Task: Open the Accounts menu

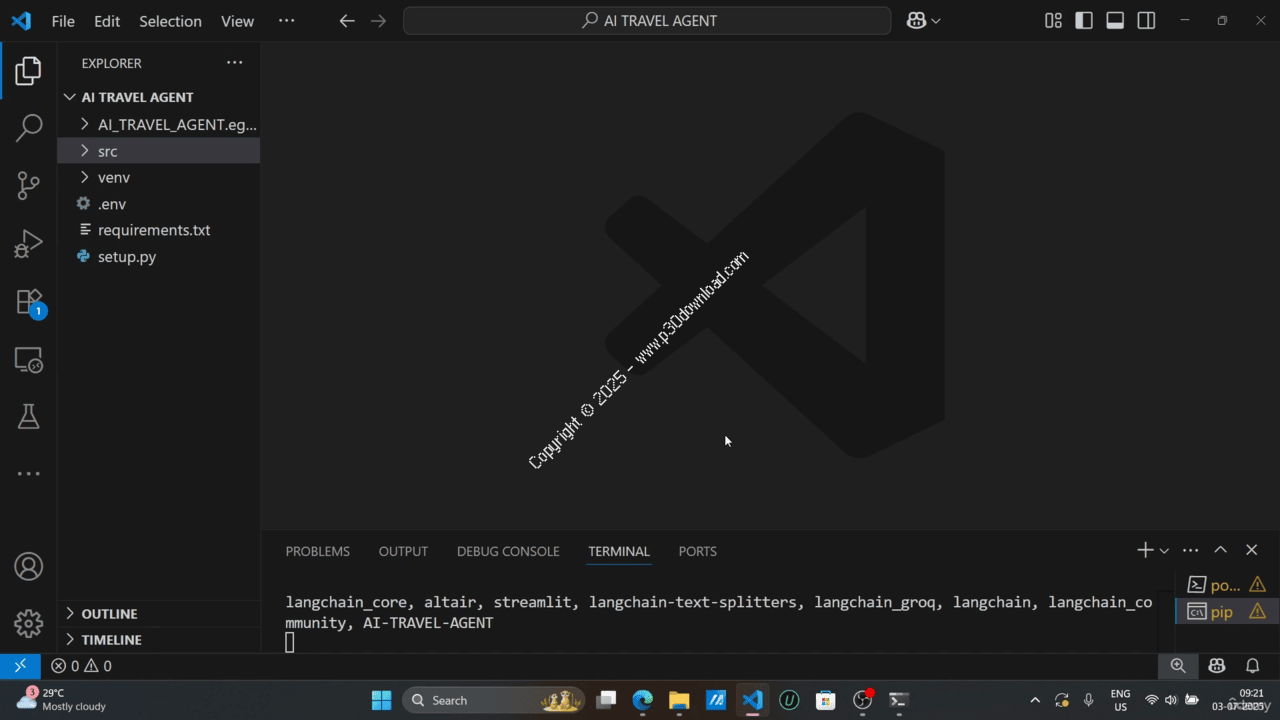Action: point(29,566)
